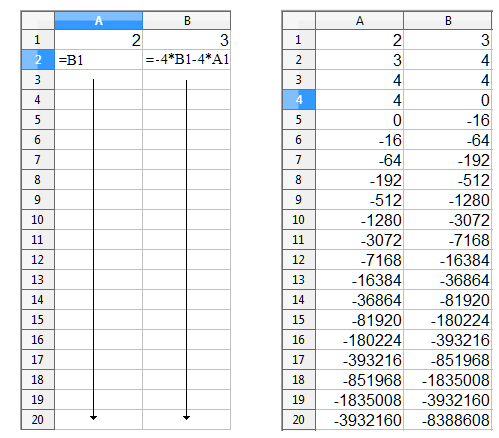
Task: Click column A header in right sheet
Action: (x=359, y=21)
